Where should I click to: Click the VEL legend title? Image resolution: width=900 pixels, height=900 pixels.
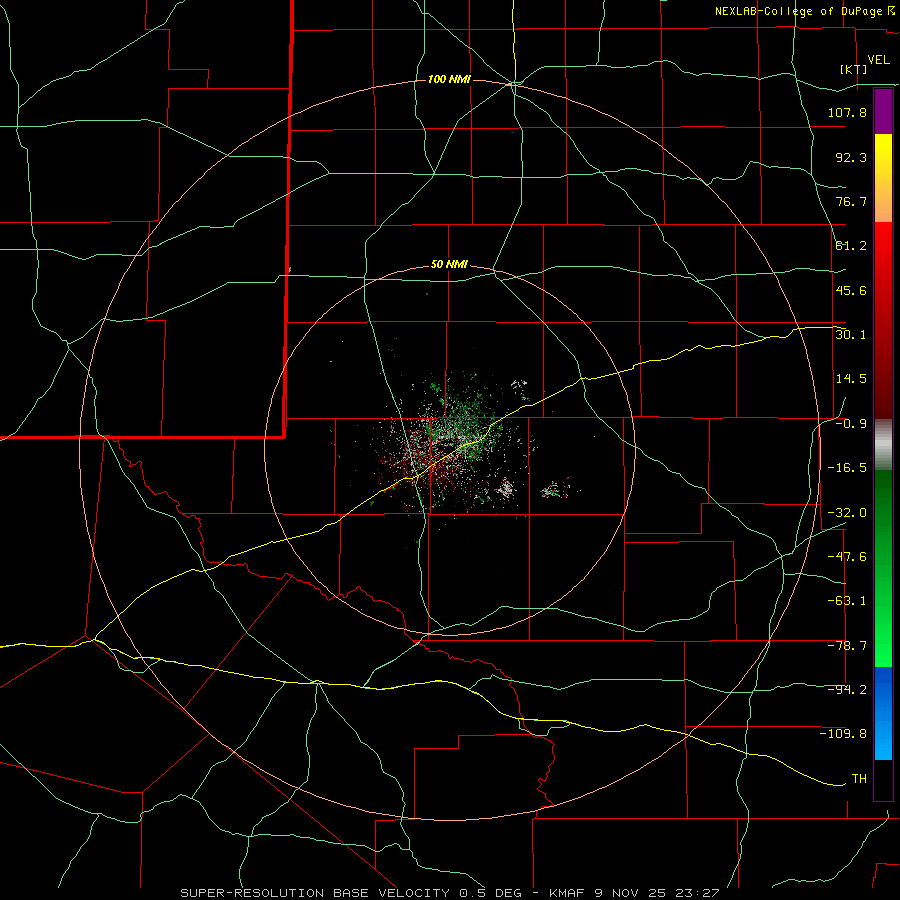click(x=878, y=60)
